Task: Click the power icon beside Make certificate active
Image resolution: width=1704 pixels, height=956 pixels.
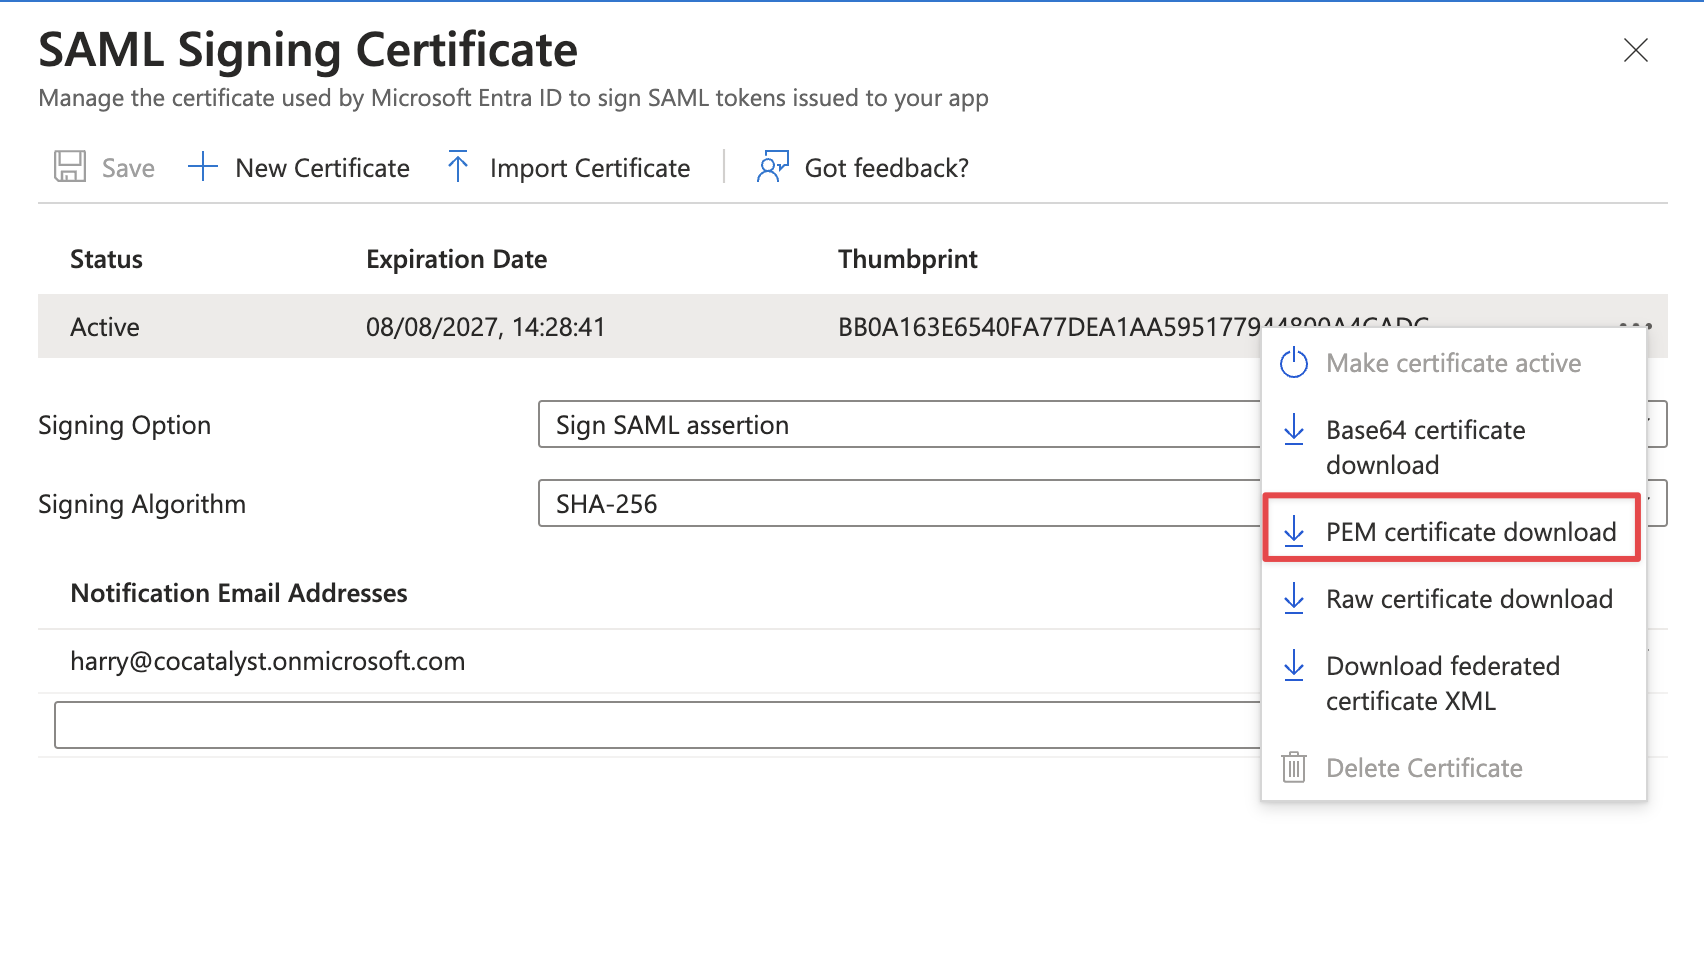Action: tap(1294, 363)
